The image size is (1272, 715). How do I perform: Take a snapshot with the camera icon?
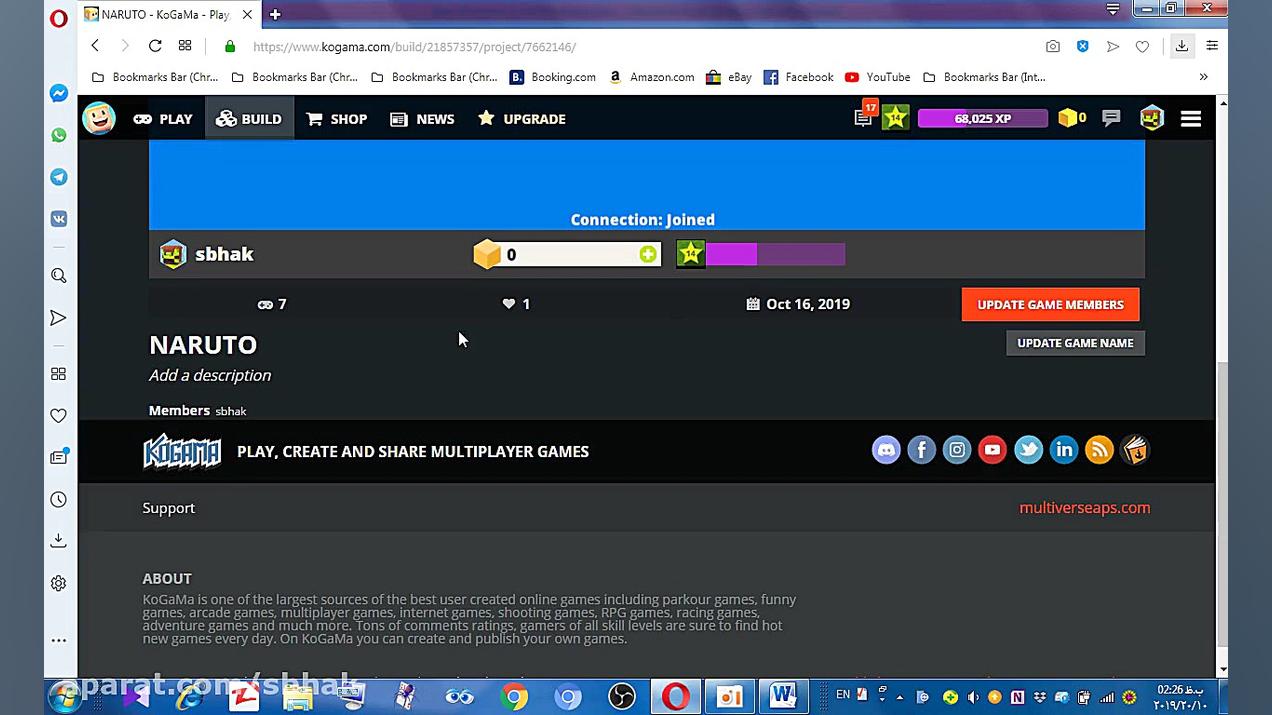1053,46
